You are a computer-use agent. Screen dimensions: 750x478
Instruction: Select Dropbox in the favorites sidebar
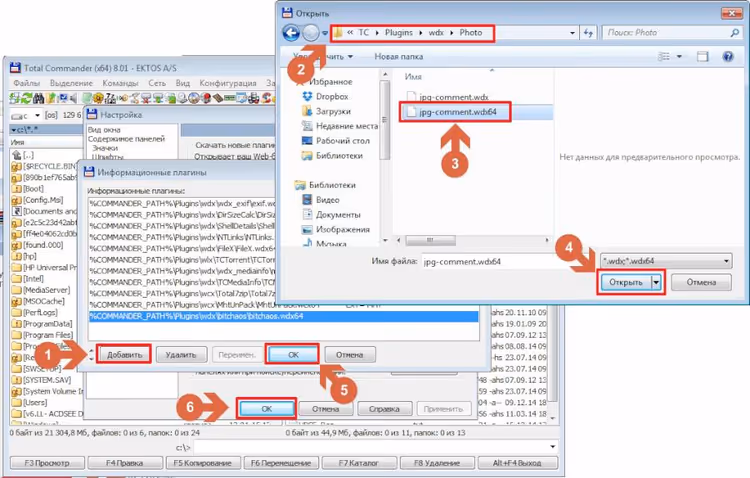[x=325, y=96]
